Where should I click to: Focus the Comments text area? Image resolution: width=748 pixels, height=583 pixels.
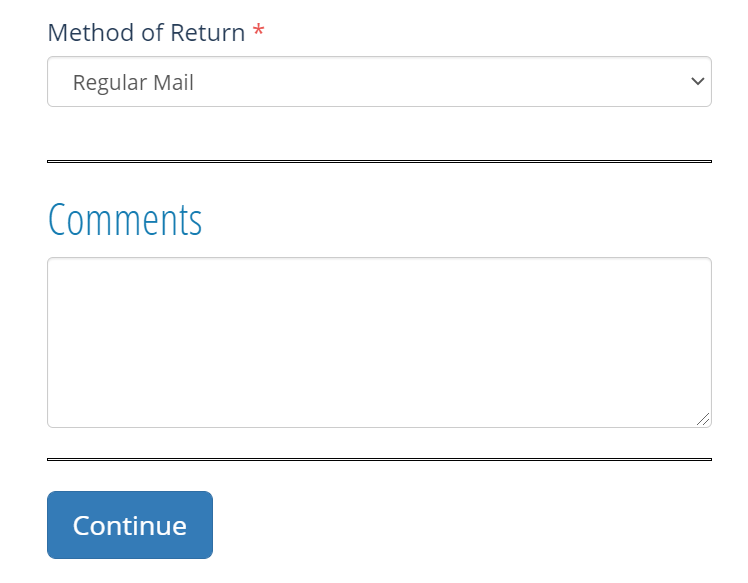[379, 343]
